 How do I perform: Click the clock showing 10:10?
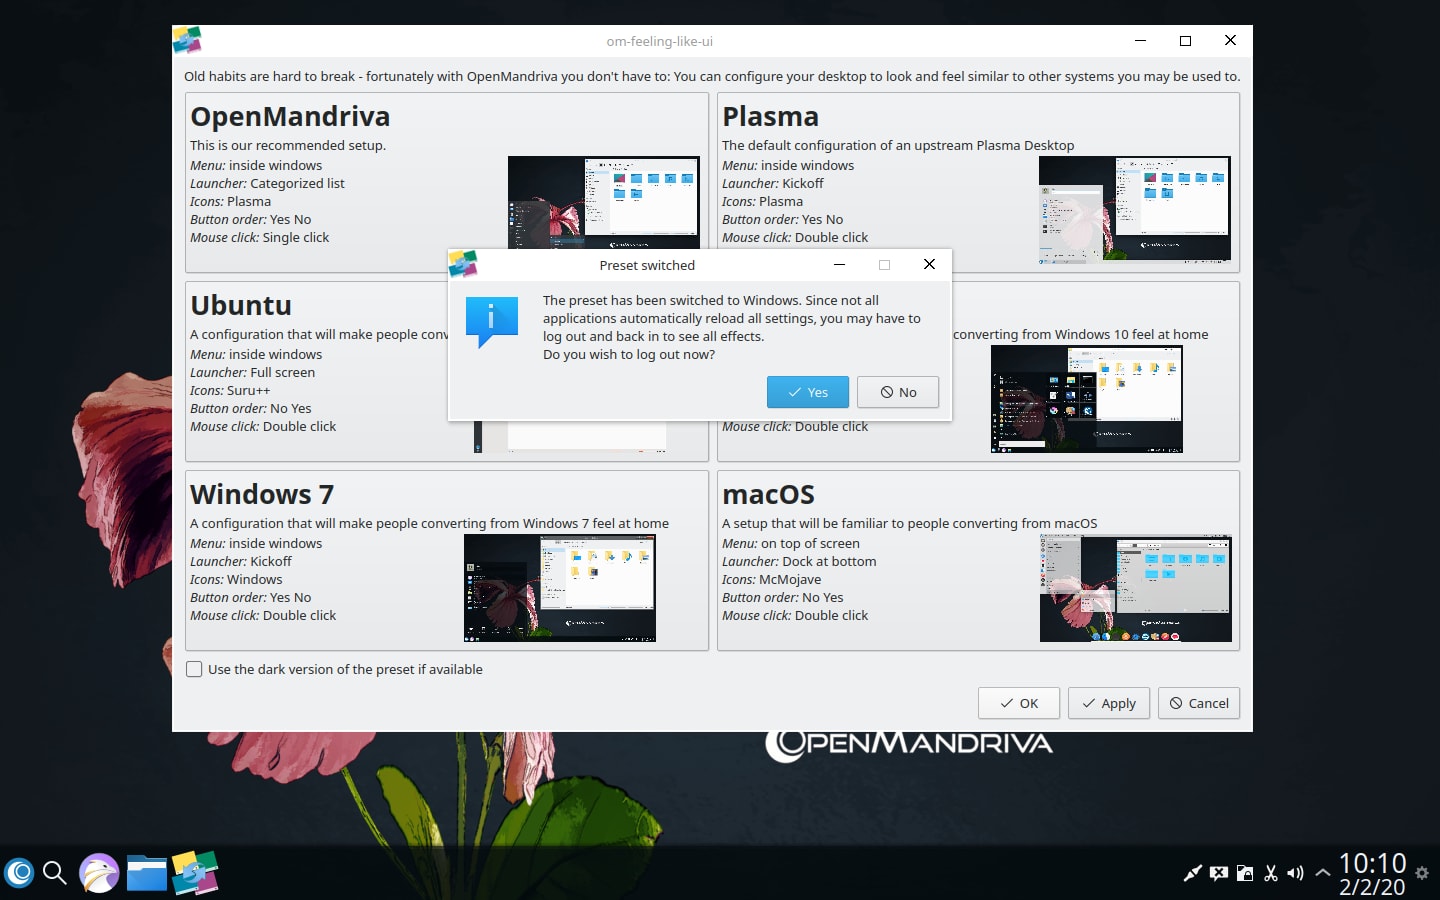(x=1372, y=863)
